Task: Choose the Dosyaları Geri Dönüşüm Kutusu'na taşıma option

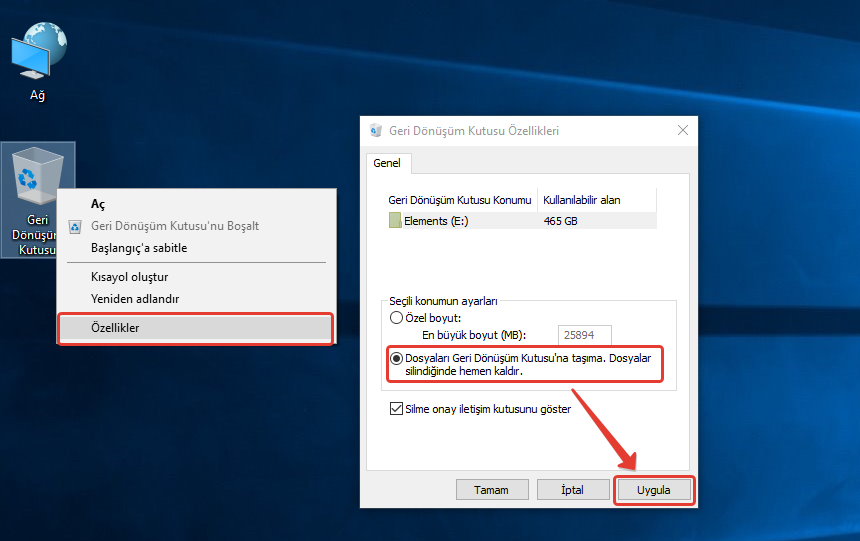Action: 397,358
